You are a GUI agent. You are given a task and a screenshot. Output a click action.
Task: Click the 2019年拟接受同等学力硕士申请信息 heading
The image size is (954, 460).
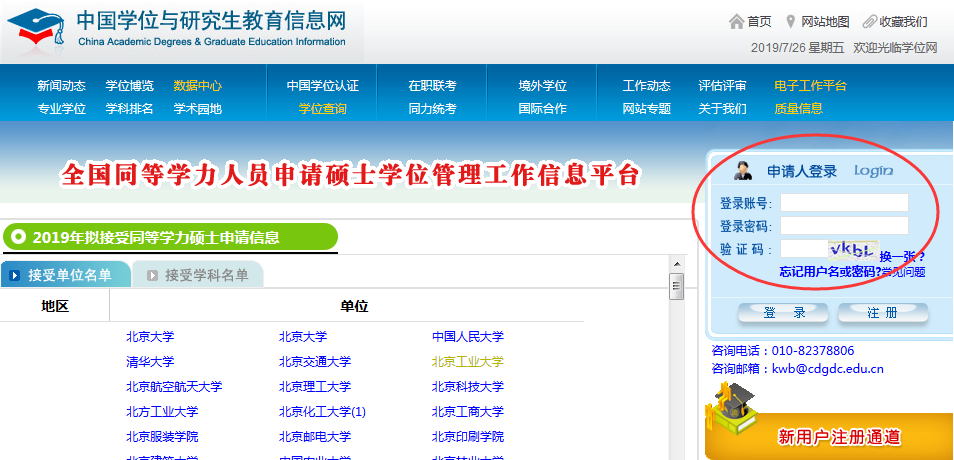156,237
